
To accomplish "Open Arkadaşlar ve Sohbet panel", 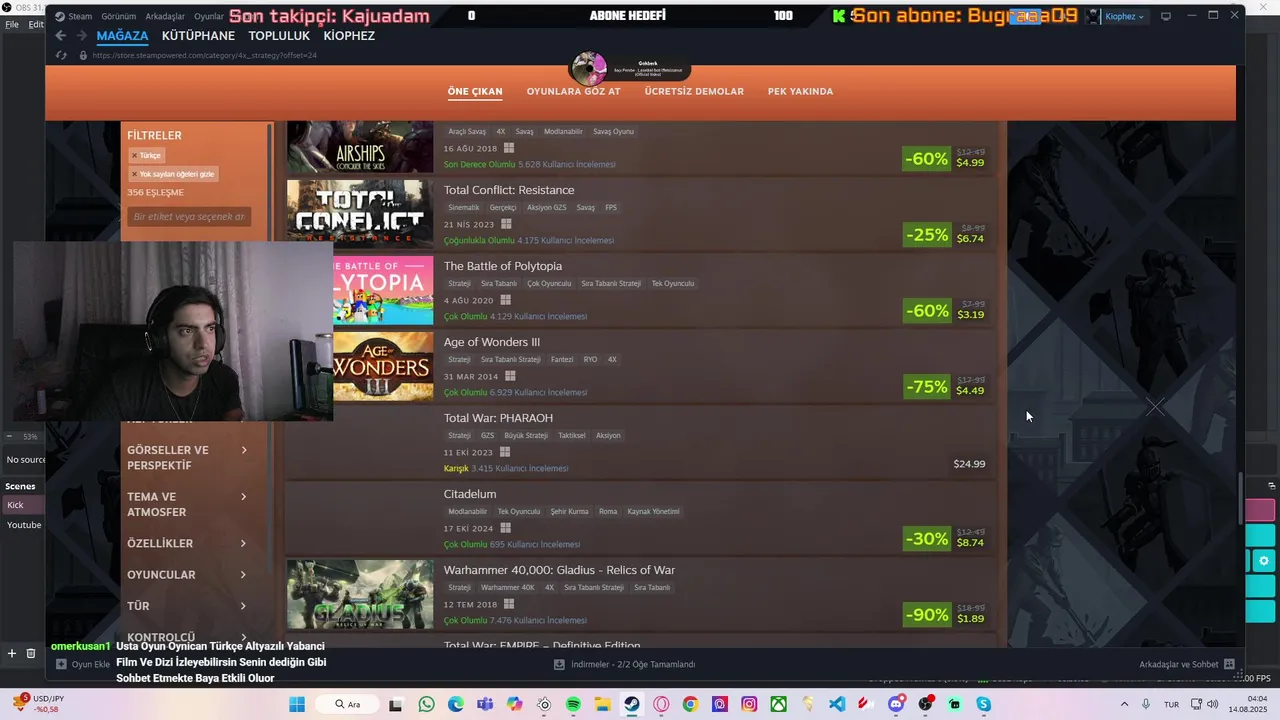I will point(1186,664).
